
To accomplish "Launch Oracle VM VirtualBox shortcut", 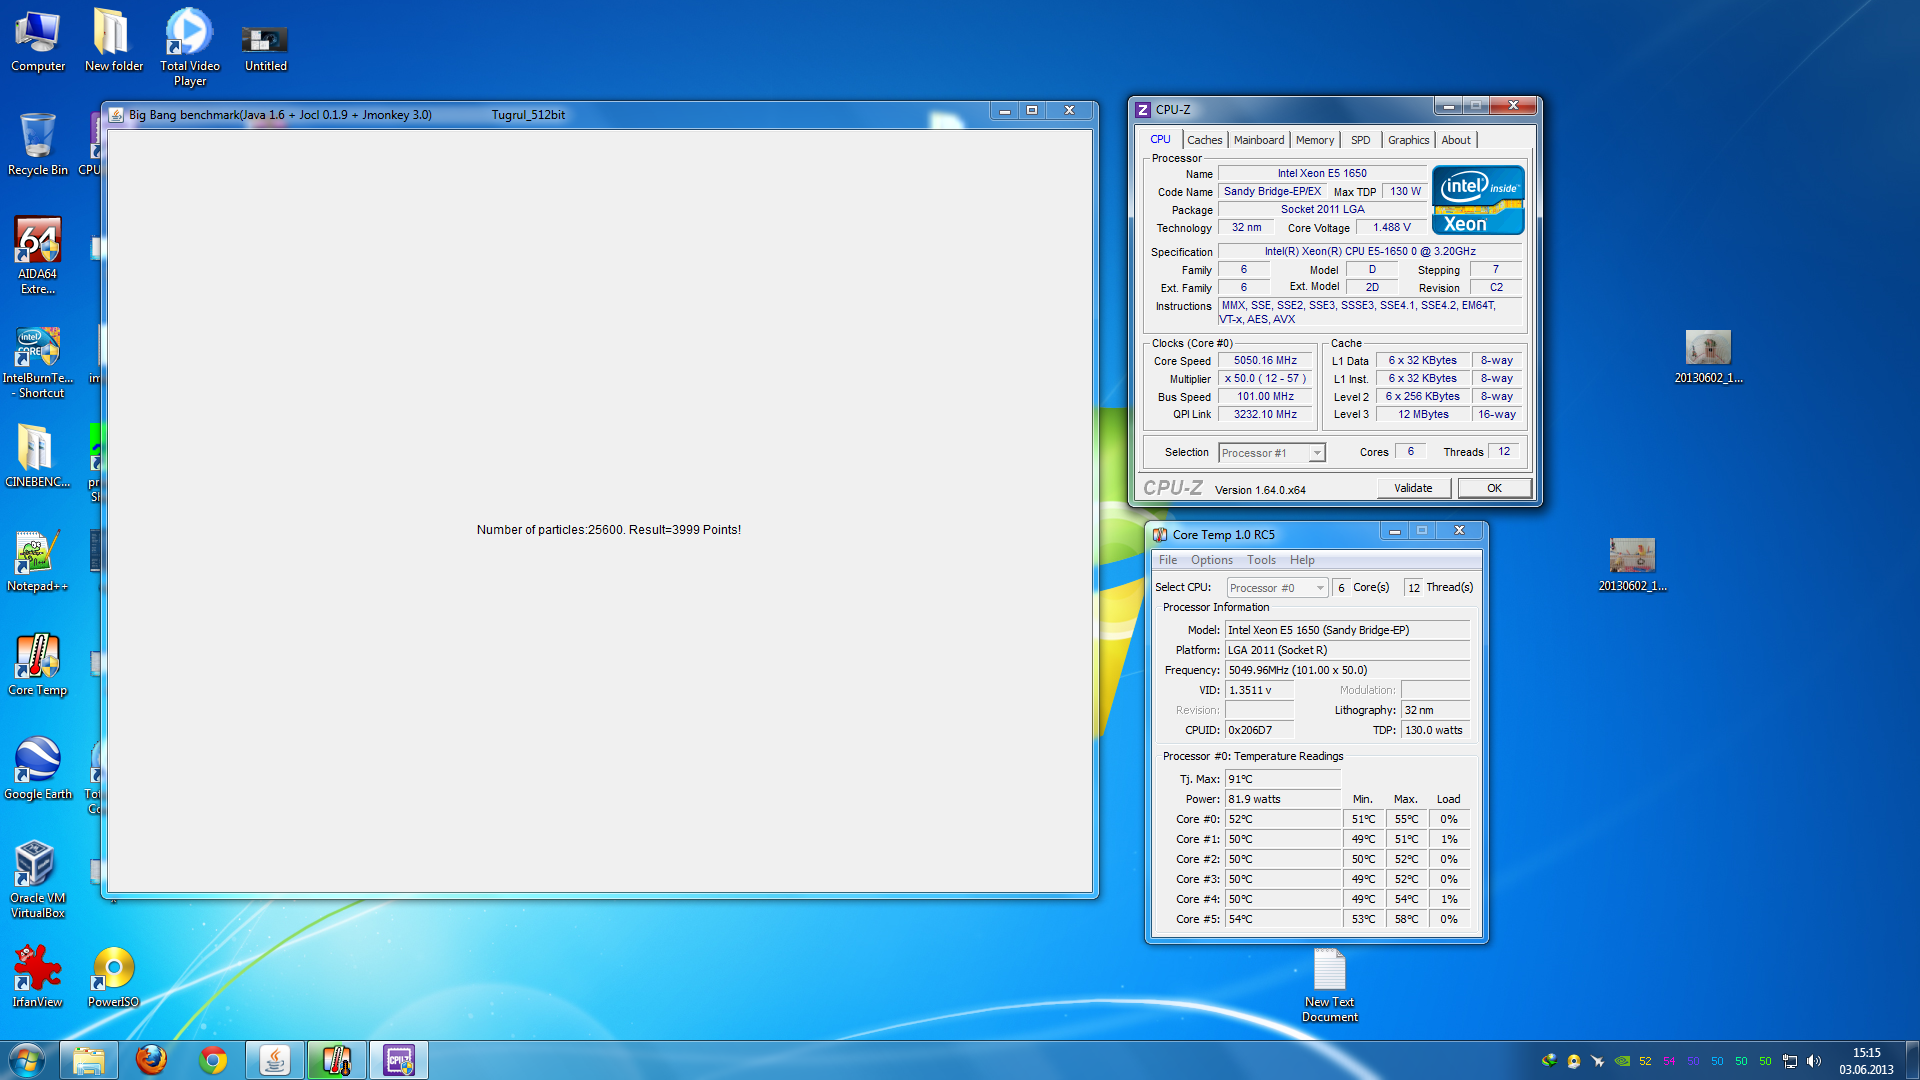I will pyautogui.click(x=38, y=879).
